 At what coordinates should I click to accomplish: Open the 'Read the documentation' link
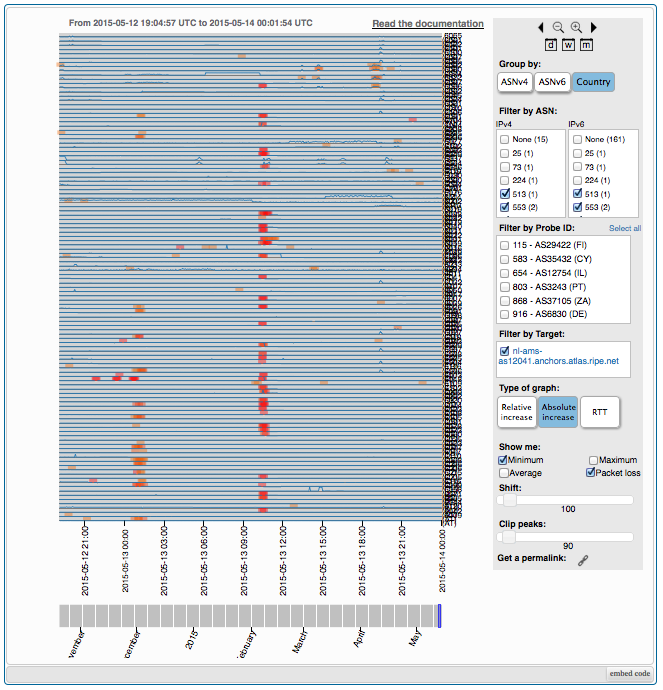click(427, 24)
